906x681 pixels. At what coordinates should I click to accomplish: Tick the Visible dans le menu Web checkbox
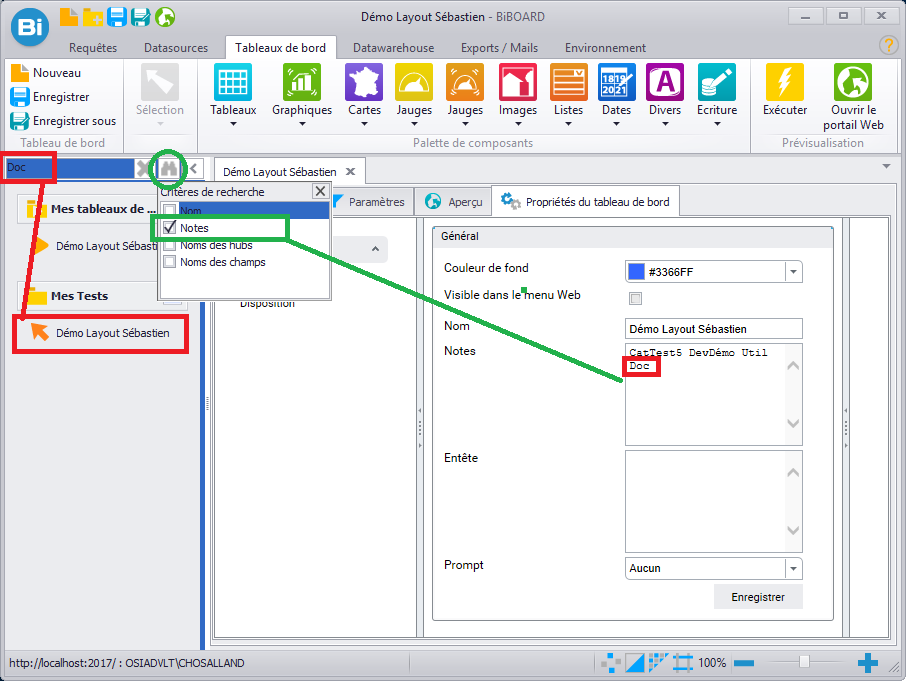click(x=636, y=298)
